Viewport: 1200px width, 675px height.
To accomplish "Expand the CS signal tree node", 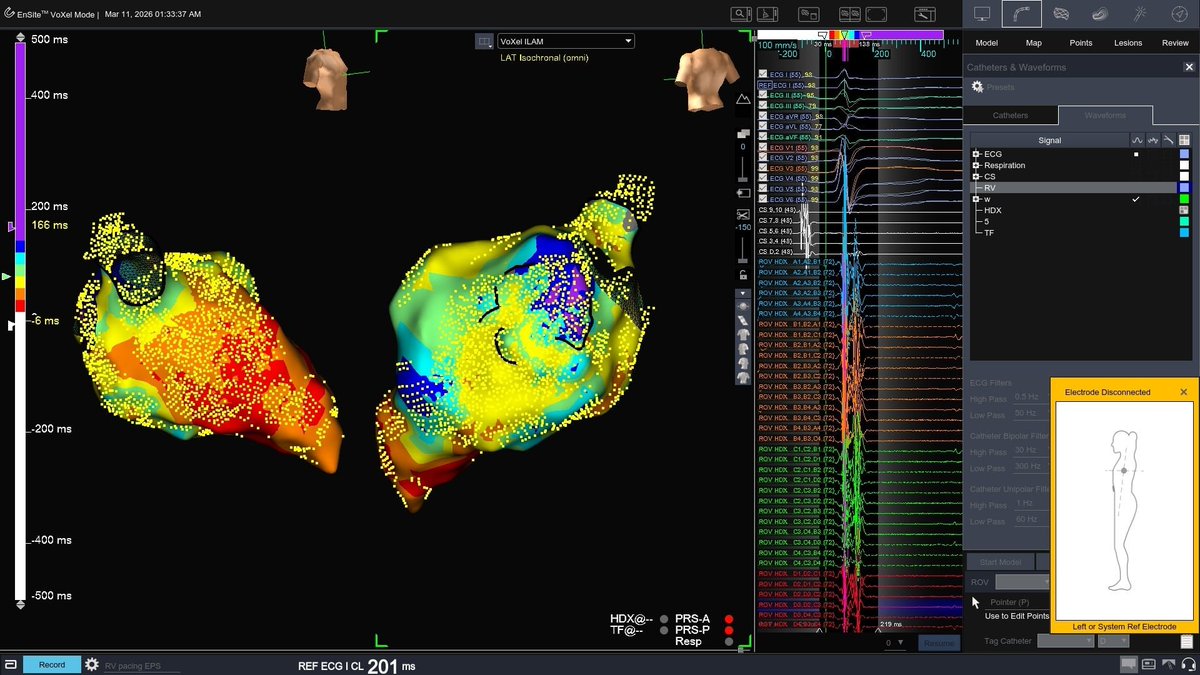I will click(x=977, y=176).
